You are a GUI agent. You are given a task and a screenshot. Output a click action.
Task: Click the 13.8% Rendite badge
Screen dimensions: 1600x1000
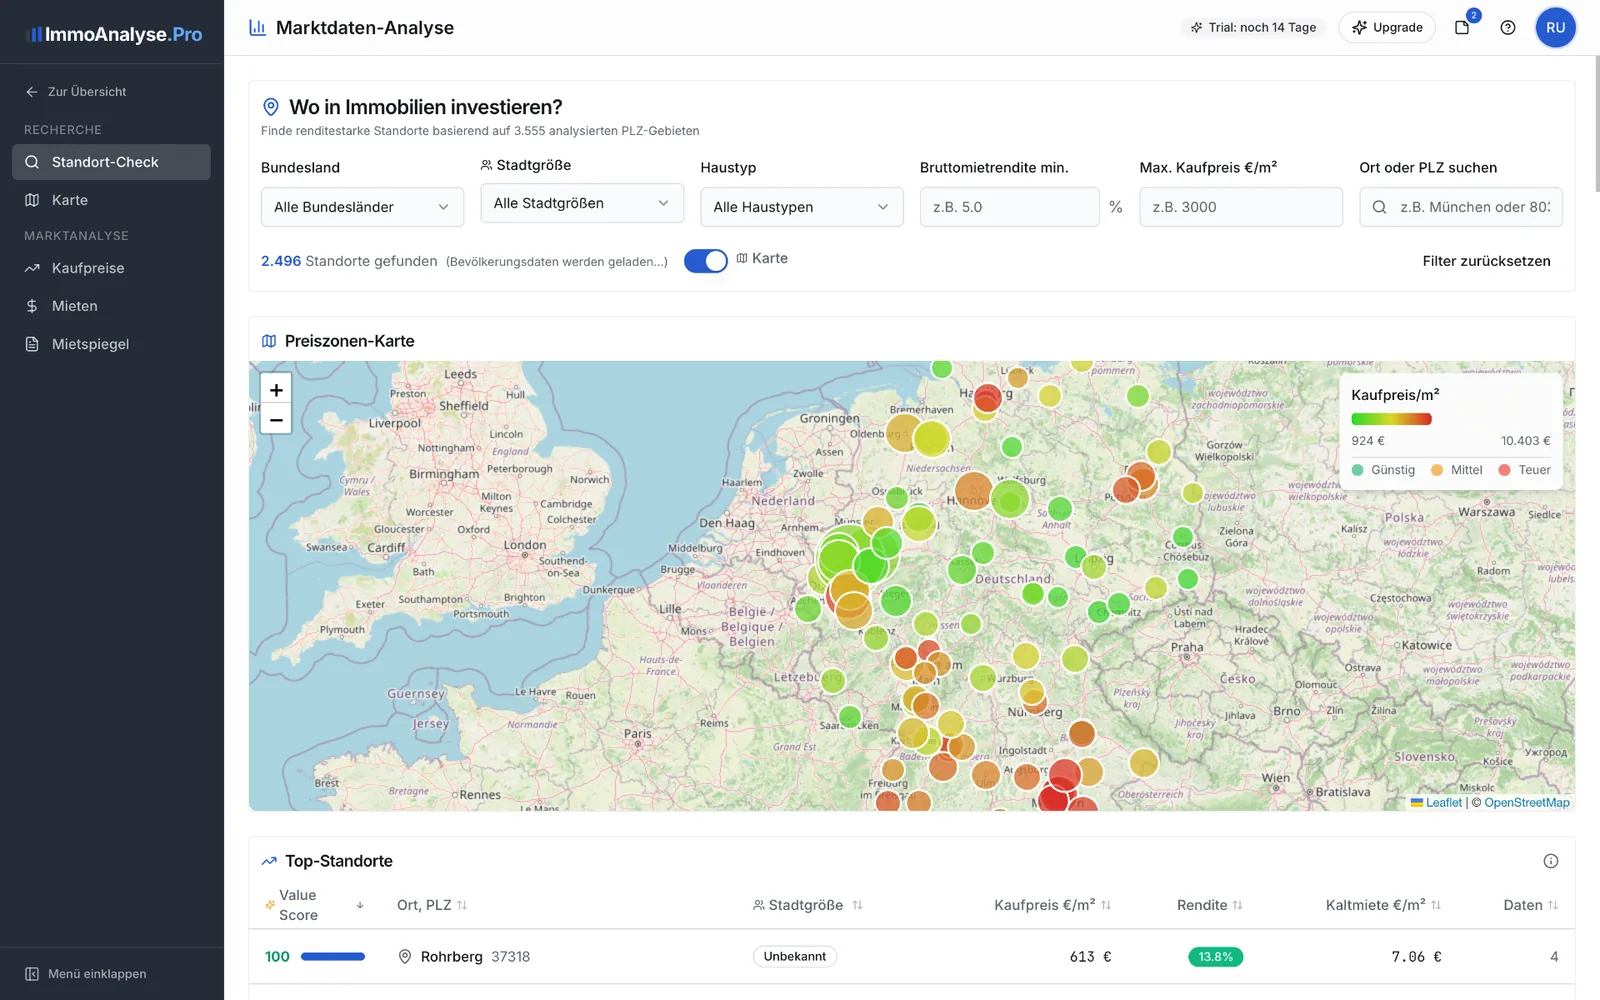pos(1215,957)
